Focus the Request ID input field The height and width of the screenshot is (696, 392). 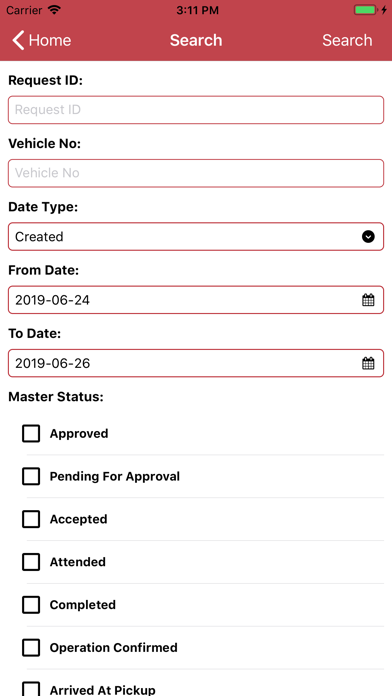196,110
